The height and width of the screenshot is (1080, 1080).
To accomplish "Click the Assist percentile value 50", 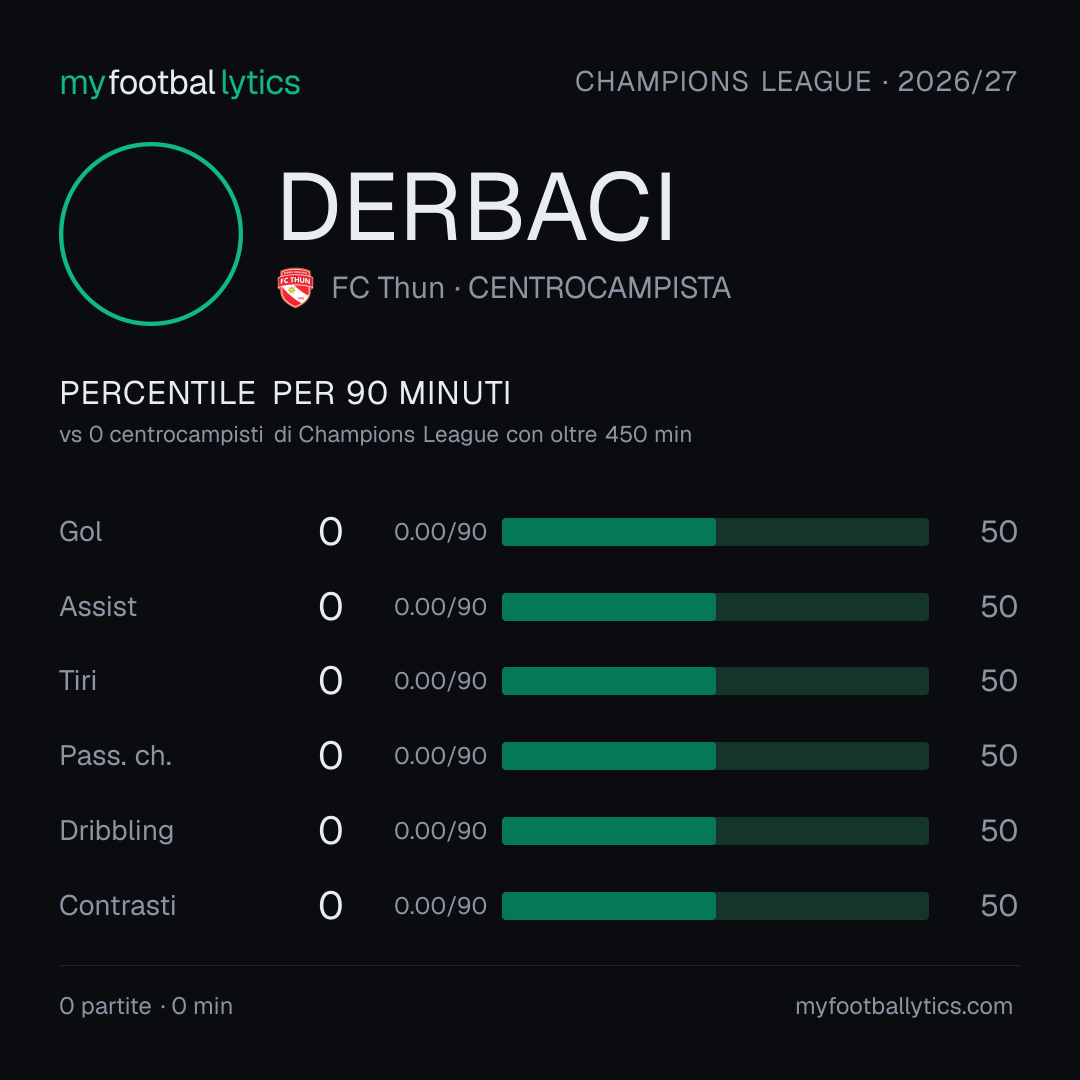I will pyautogui.click(x=999, y=607).
